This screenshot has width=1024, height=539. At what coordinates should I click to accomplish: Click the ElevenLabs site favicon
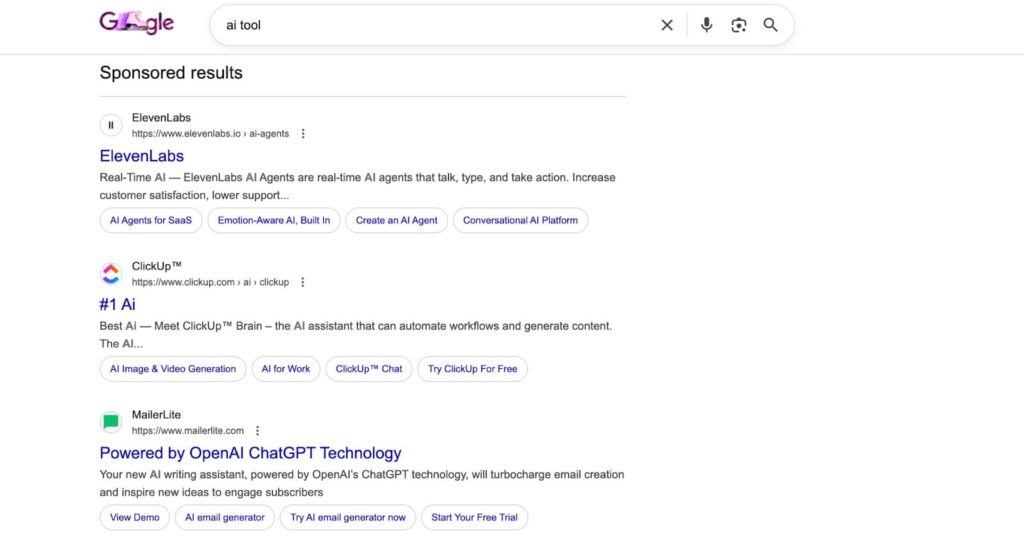(111, 125)
